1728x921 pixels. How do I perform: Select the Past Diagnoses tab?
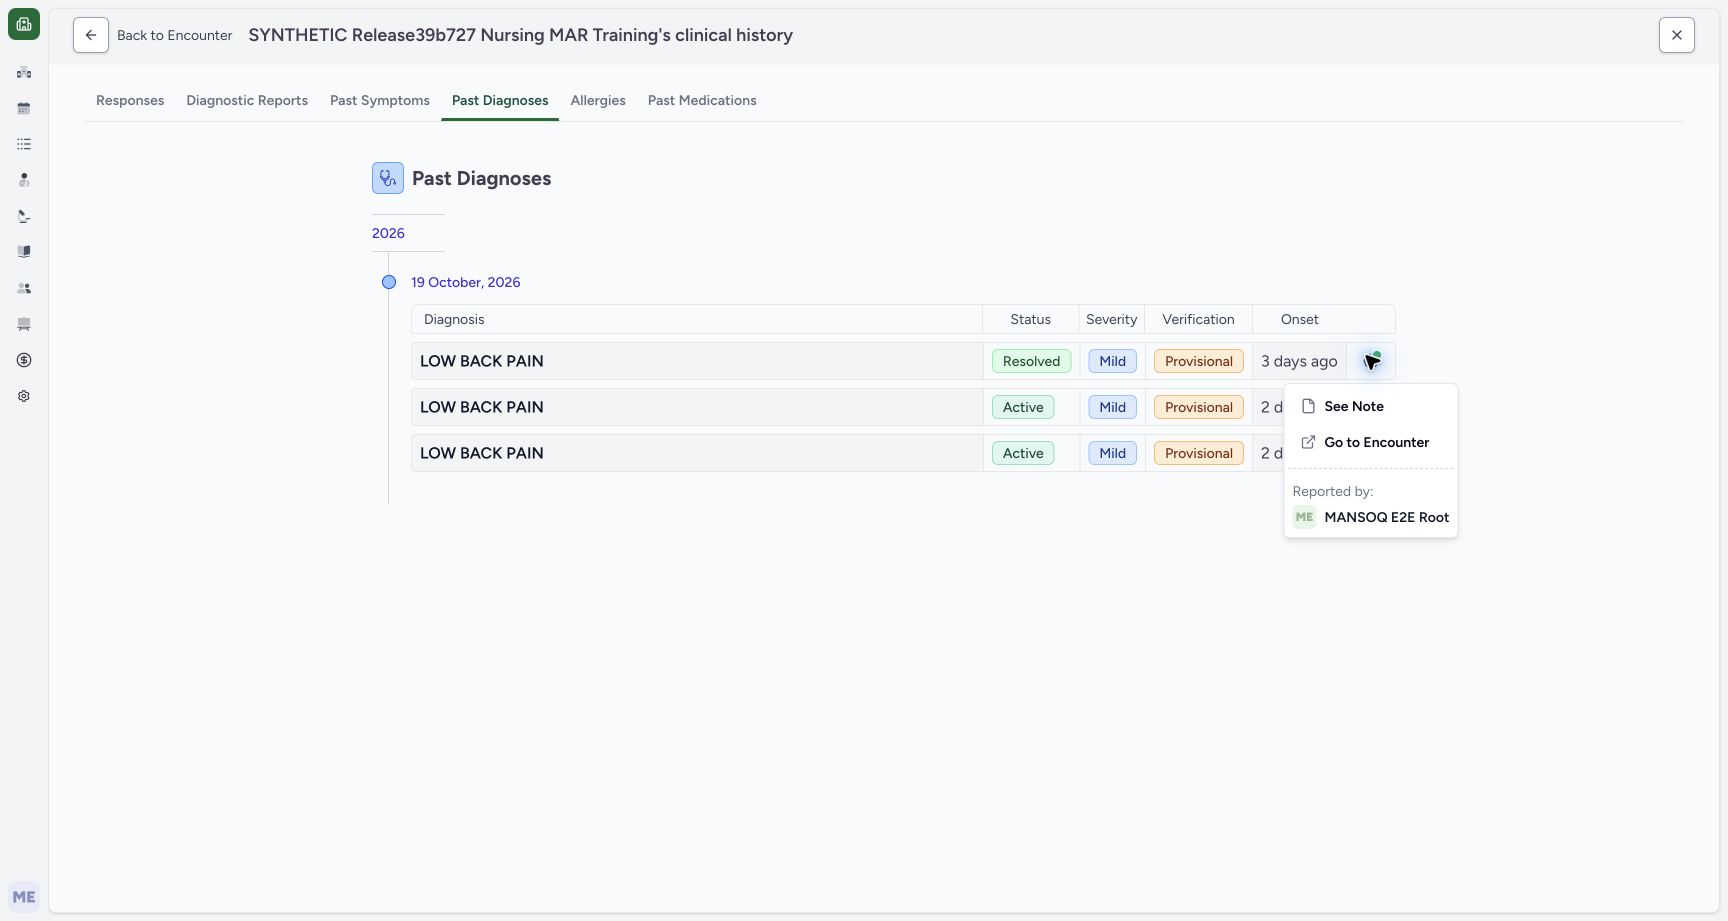click(500, 100)
